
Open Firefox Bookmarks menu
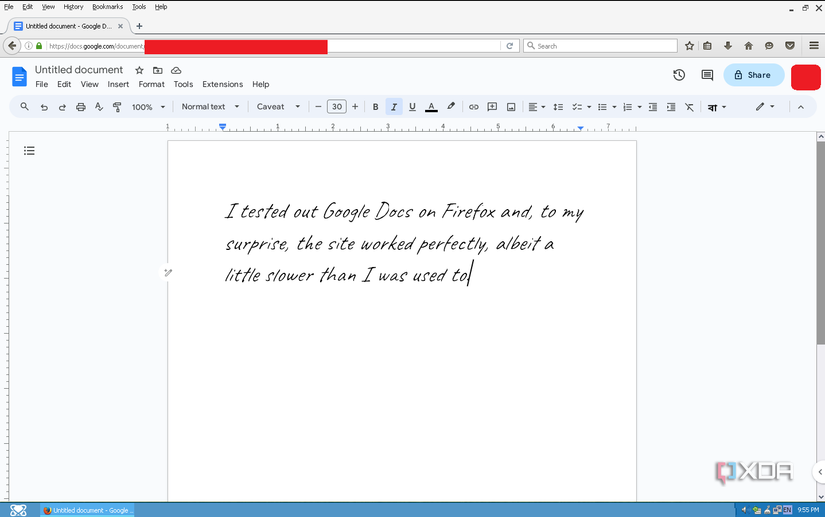point(107,7)
